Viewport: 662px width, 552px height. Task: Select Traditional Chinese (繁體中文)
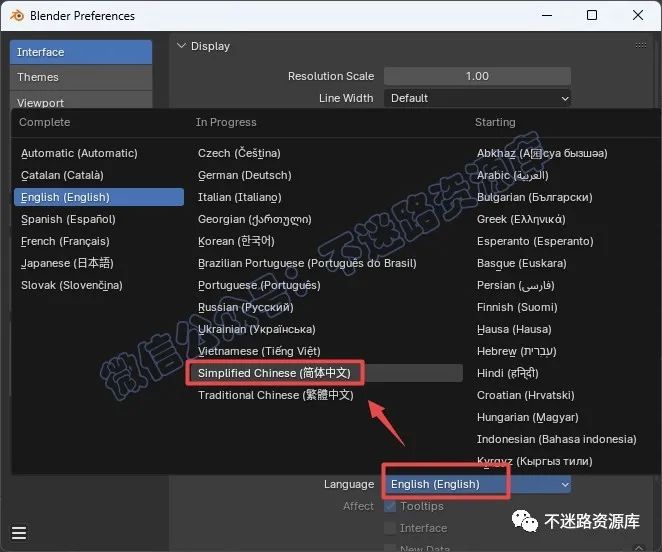pos(325,395)
